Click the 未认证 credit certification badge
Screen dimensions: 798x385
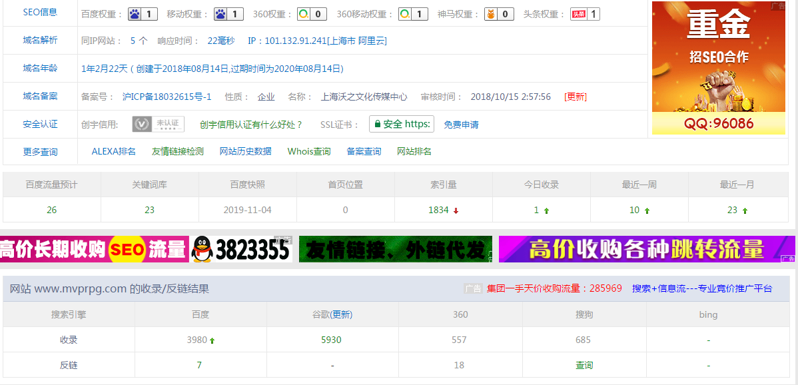tap(158, 124)
